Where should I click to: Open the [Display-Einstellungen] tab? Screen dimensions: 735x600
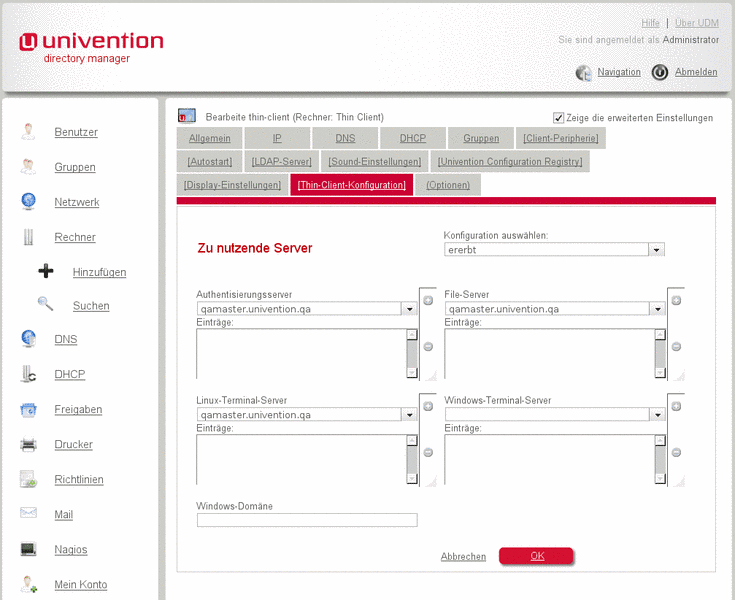[x=232, y=185]
